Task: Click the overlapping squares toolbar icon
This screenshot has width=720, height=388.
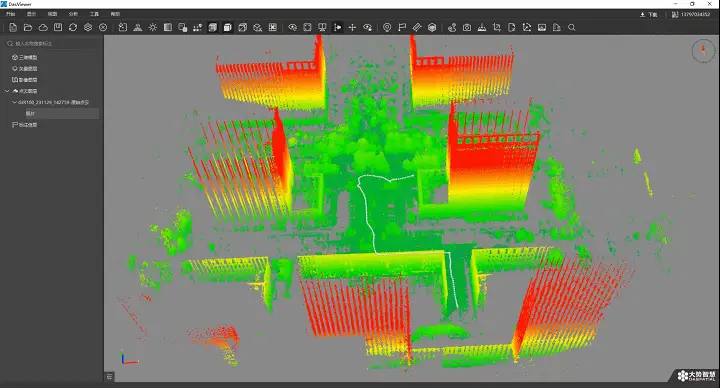Action: click(x=183, y=28)
